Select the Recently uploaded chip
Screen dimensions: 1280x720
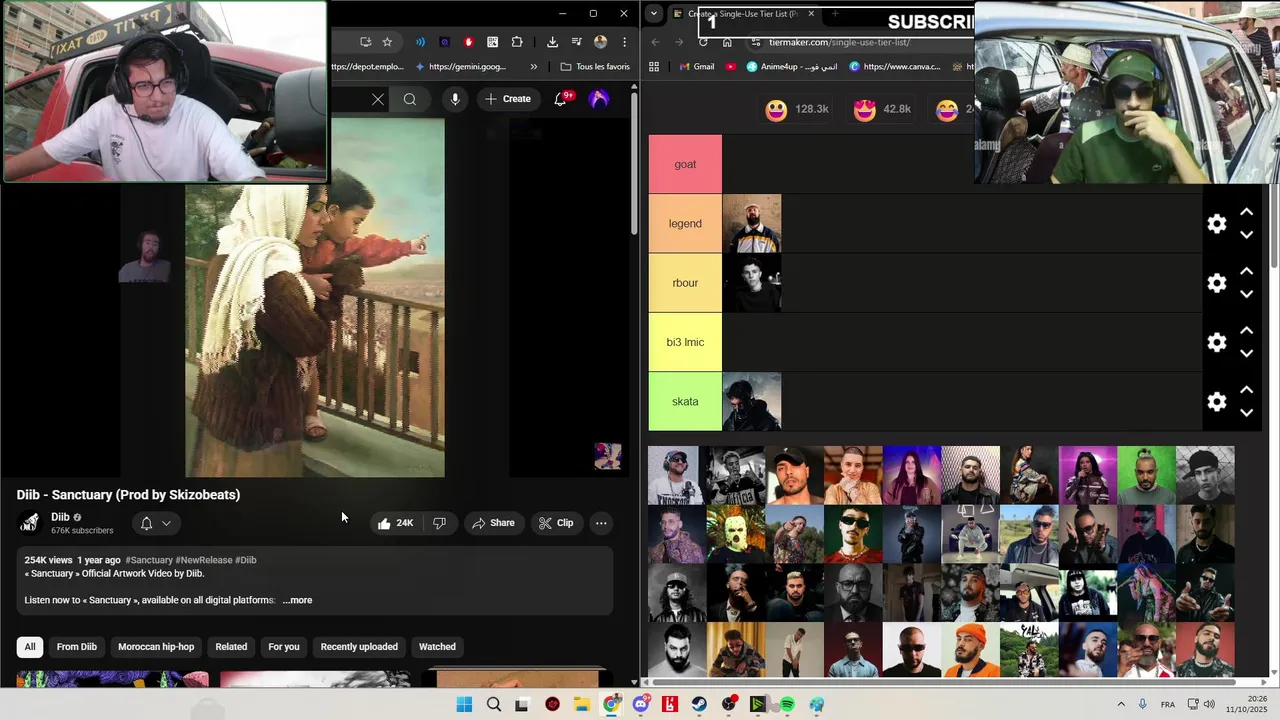pos(359,647)
